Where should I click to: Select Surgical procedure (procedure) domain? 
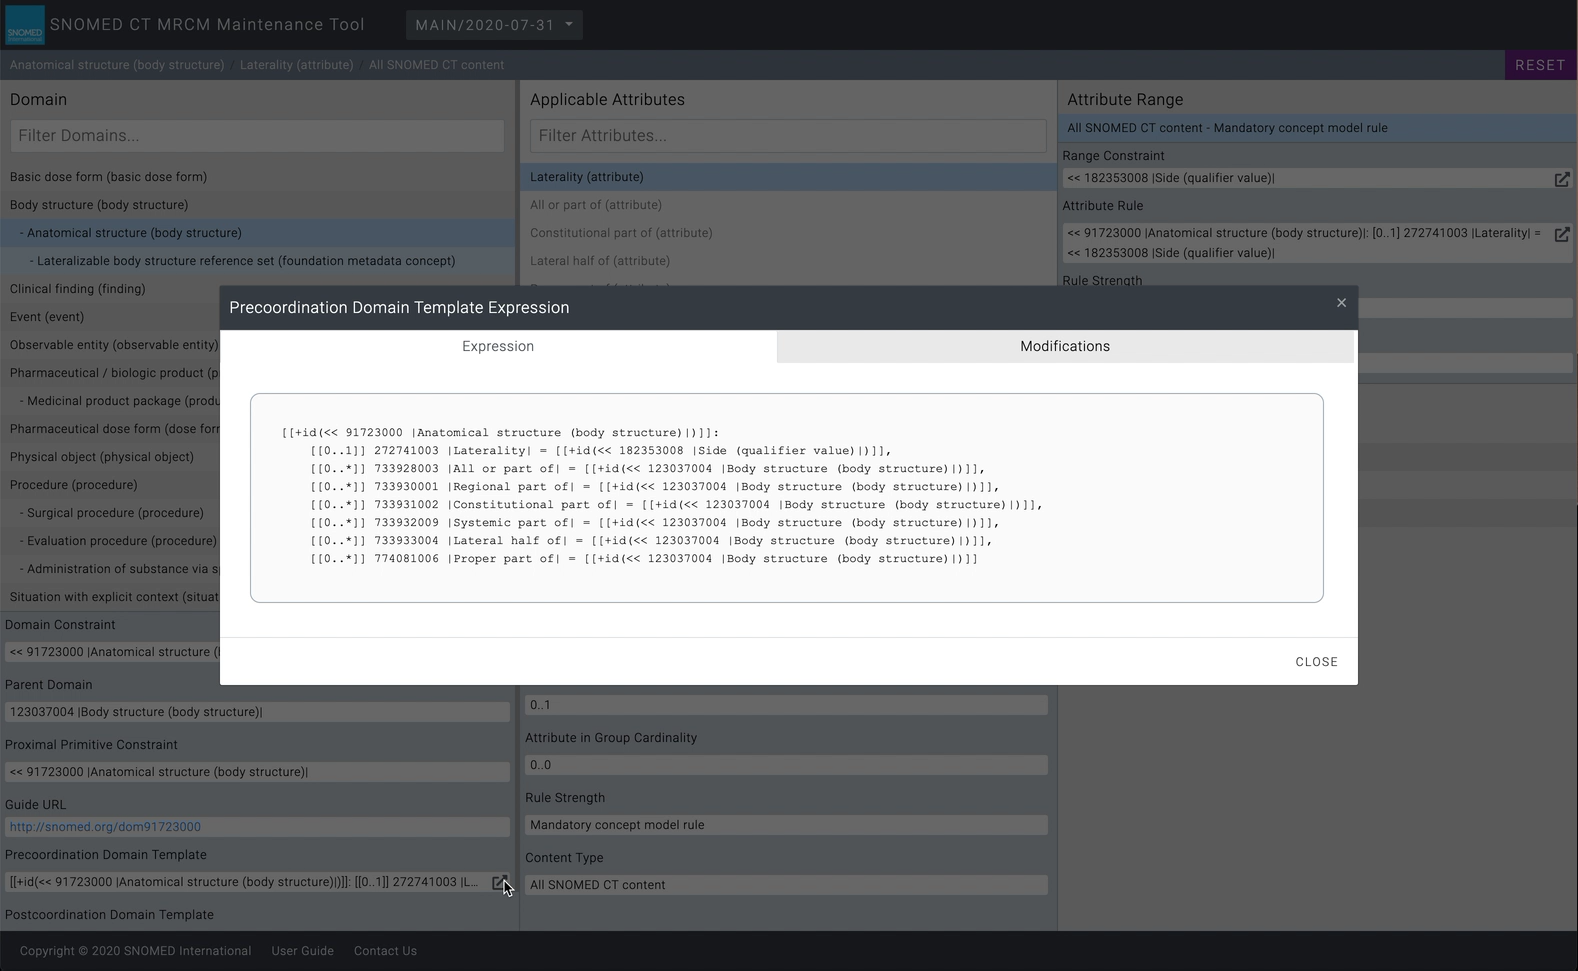(110, 513)
